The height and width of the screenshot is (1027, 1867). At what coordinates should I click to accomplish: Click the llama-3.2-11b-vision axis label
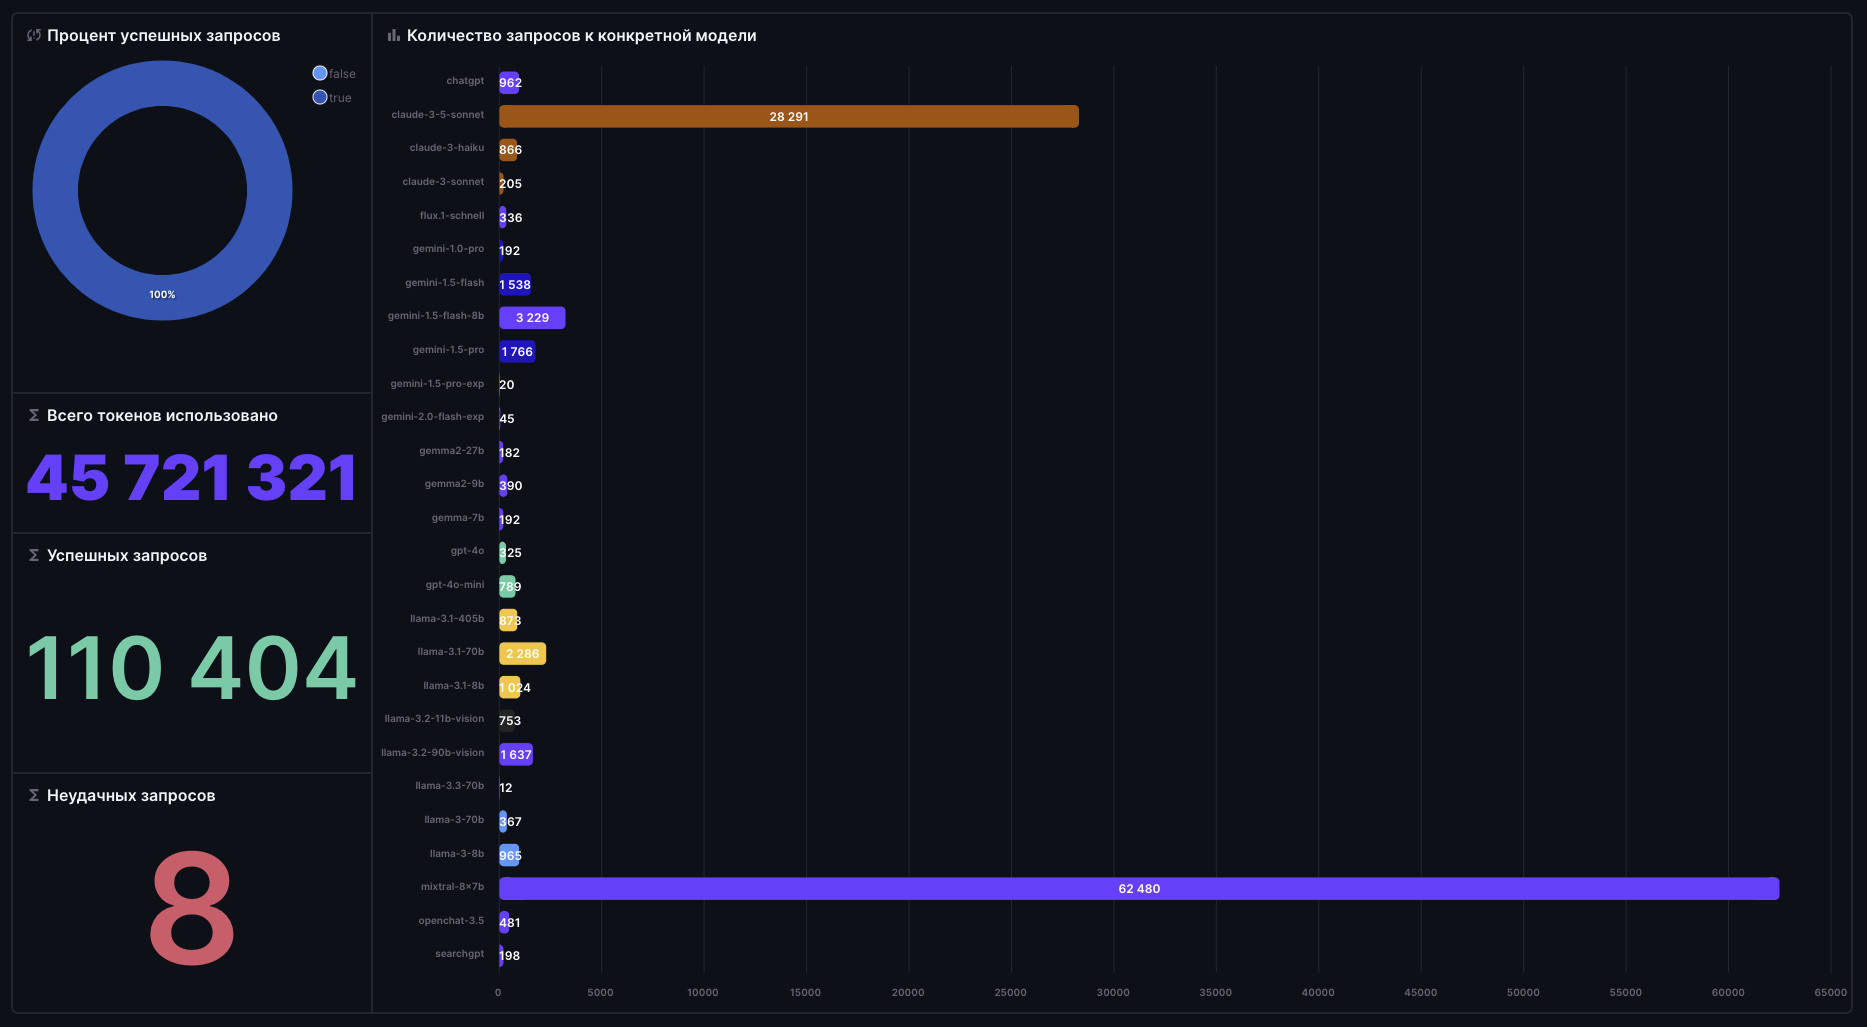pyautogui.click(x=434, y=719)
